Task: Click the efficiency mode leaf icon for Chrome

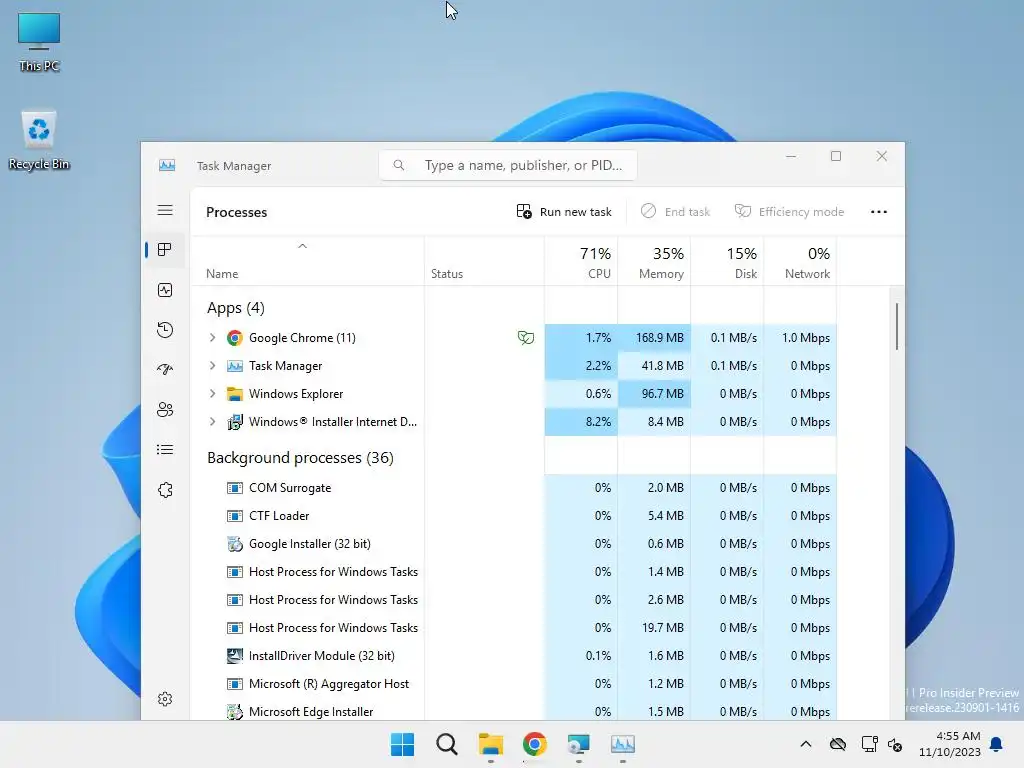Action: pyautogui.click(x=526, y=338)
